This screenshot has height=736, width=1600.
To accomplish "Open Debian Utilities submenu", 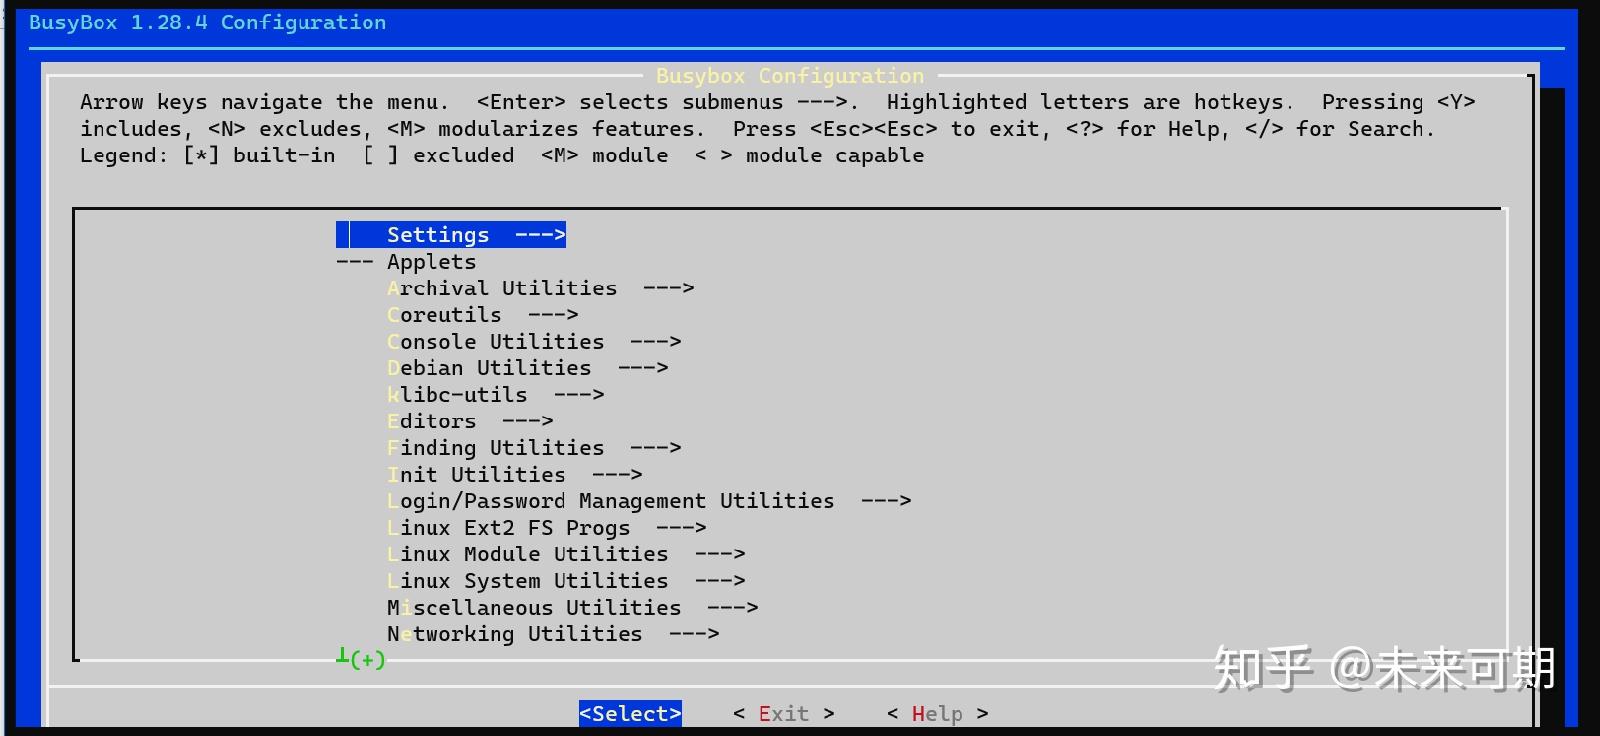I will tap(527, 368).
